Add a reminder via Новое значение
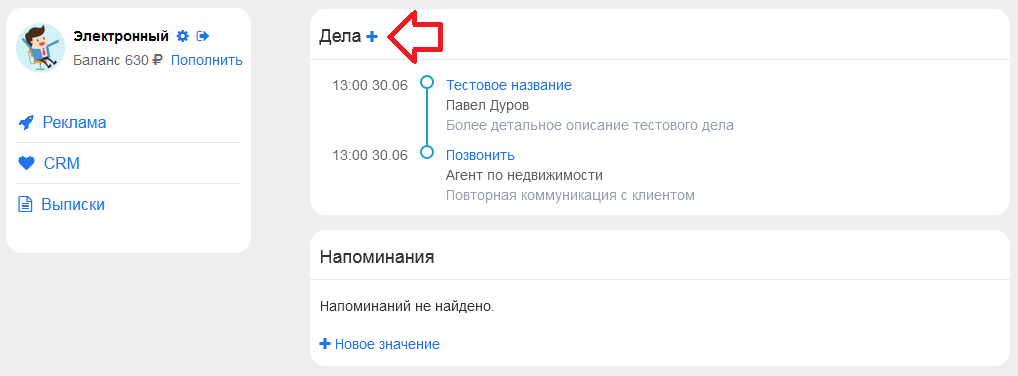The height and width of the screenshot is (376, 1018). tap(387, 344)
